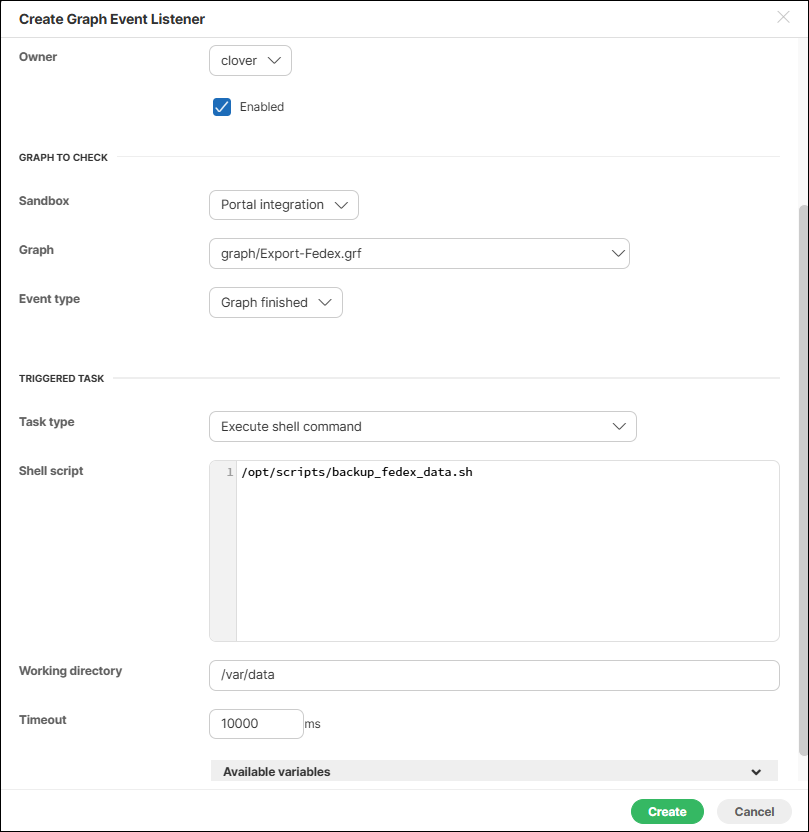Click the Available variables chevron arrow

(x=756, y=772)
